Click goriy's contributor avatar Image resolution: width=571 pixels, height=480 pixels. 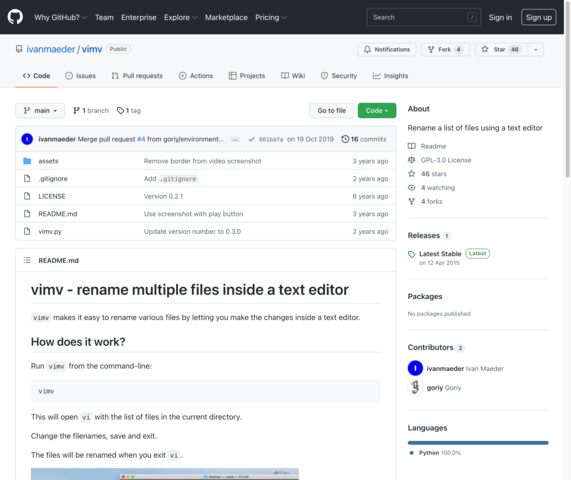click(415, 387)
